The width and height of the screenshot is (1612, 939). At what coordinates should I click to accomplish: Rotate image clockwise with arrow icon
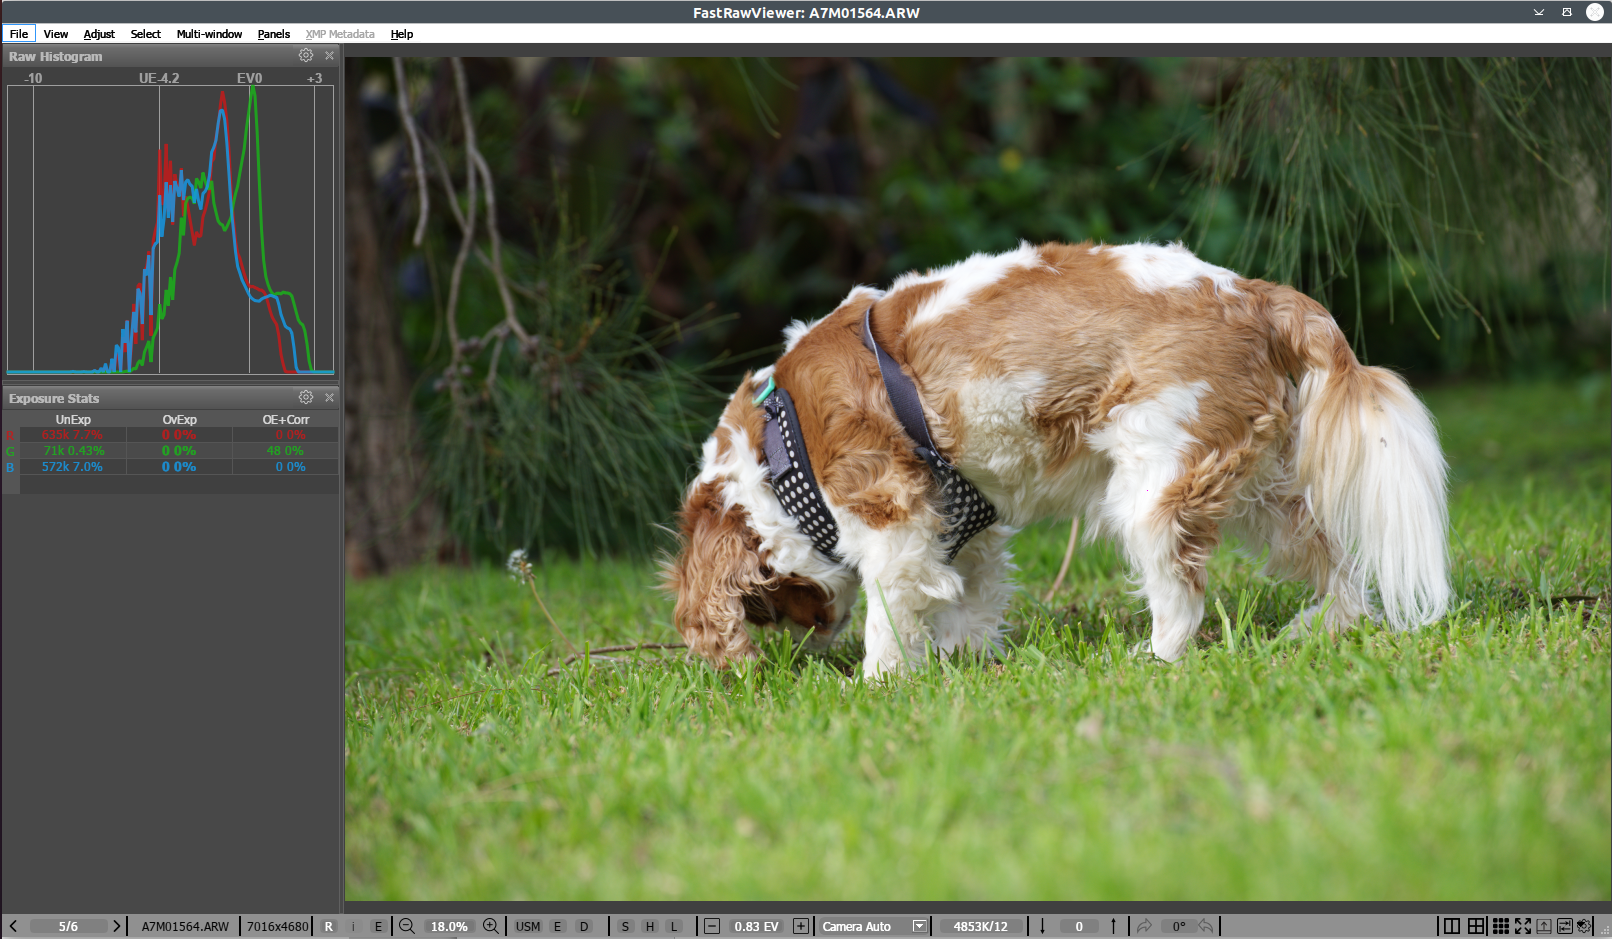[x=1144, y=926]
